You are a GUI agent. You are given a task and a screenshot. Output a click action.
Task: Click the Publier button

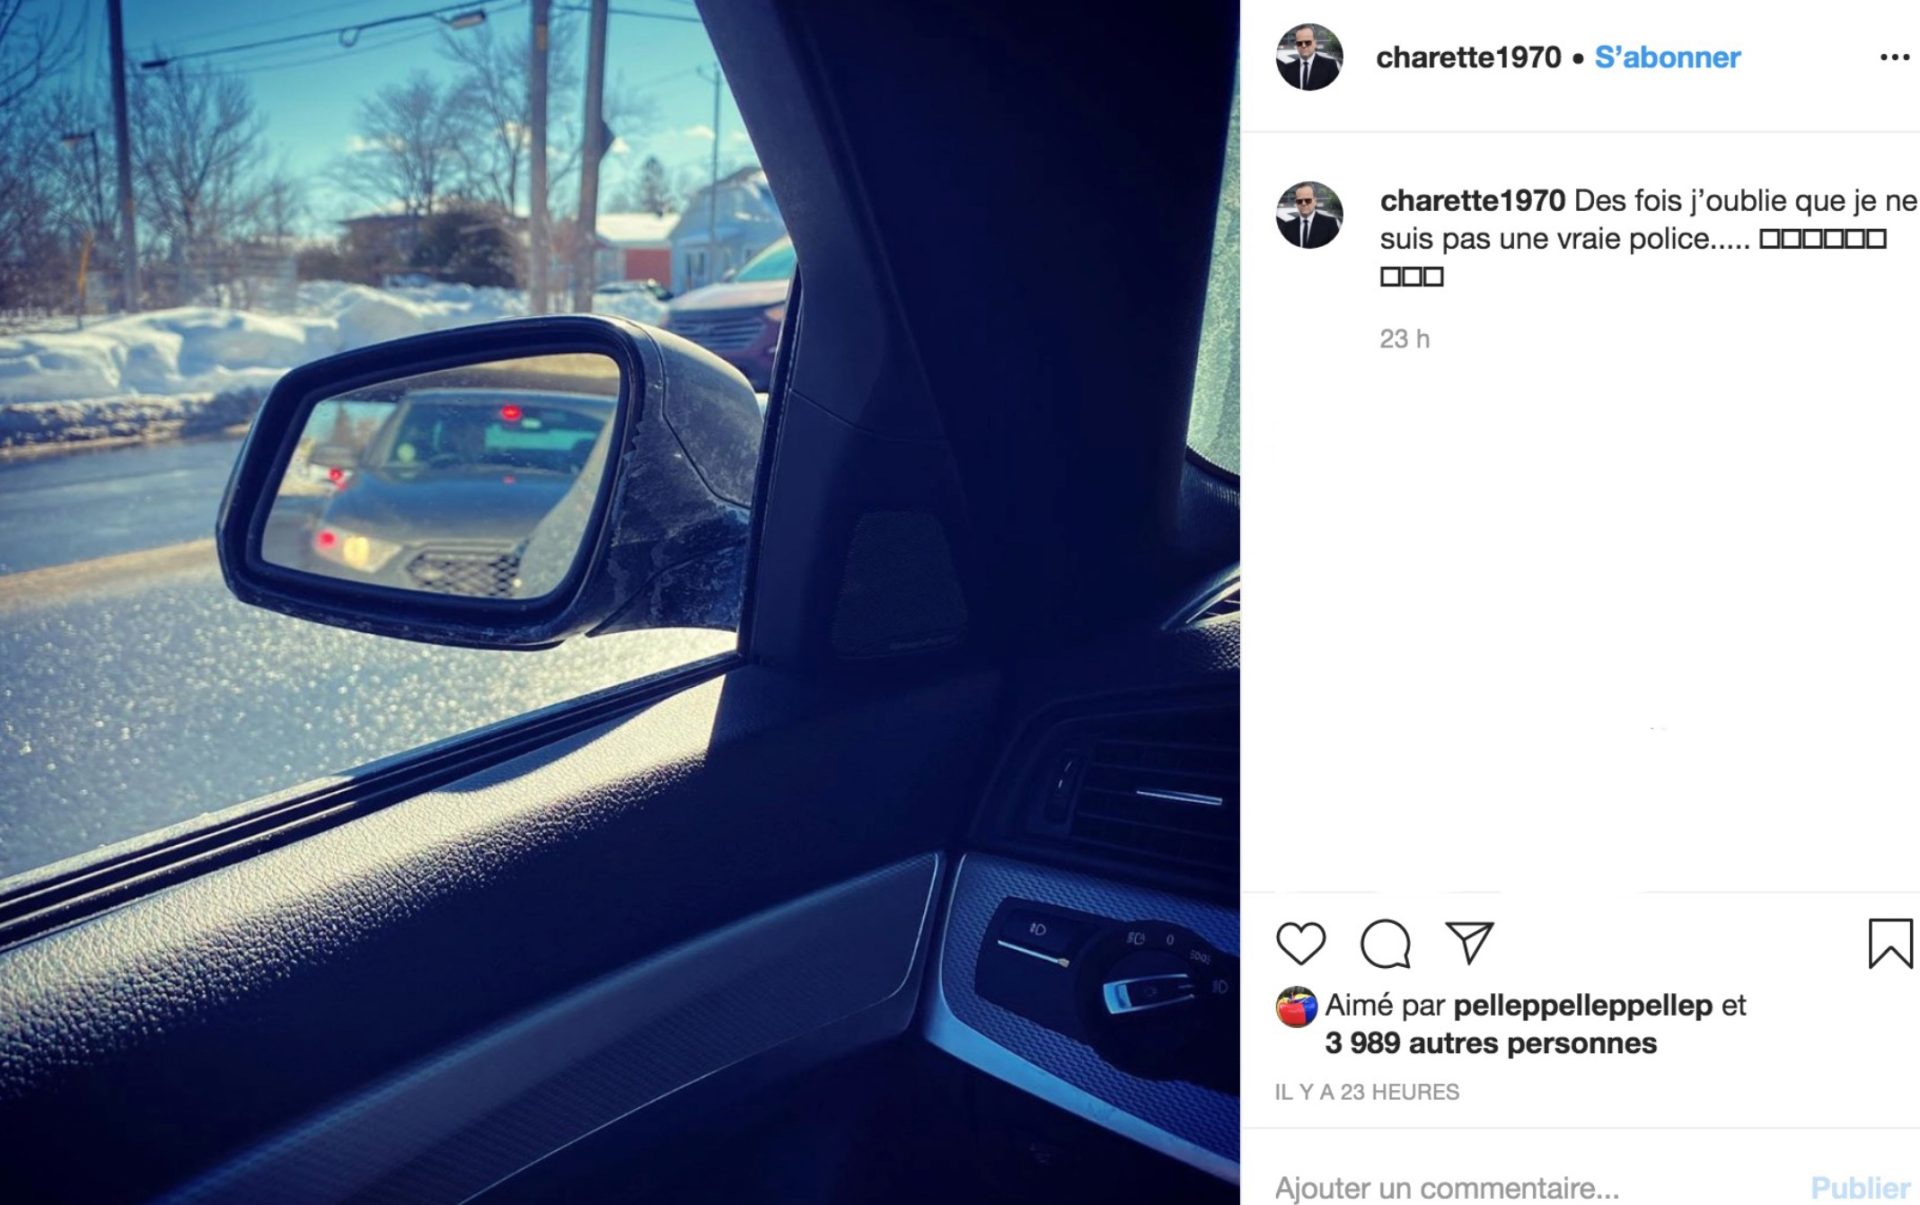click(1860, 1187)
